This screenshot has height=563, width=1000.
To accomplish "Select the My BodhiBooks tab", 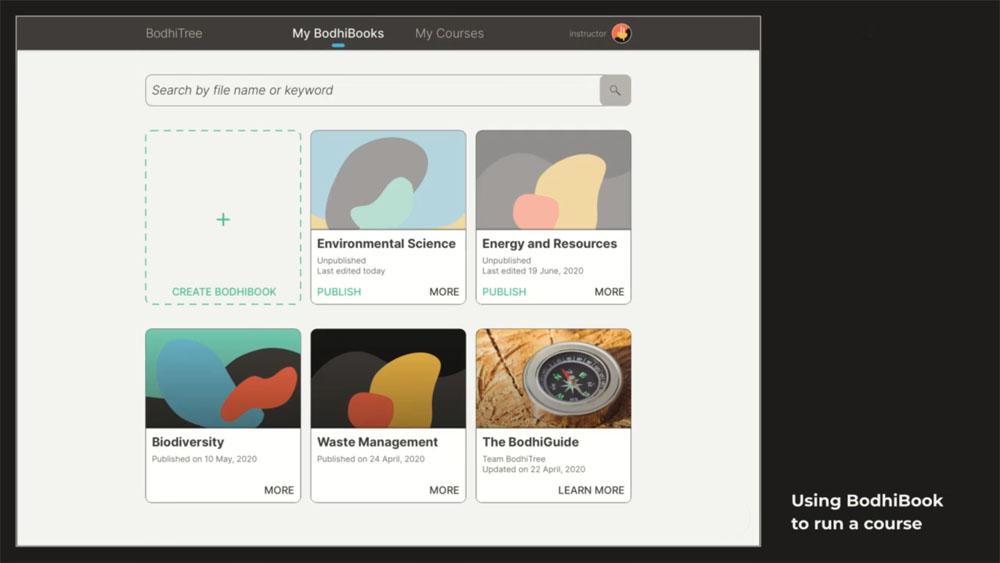I will click(x=338, y=33).
